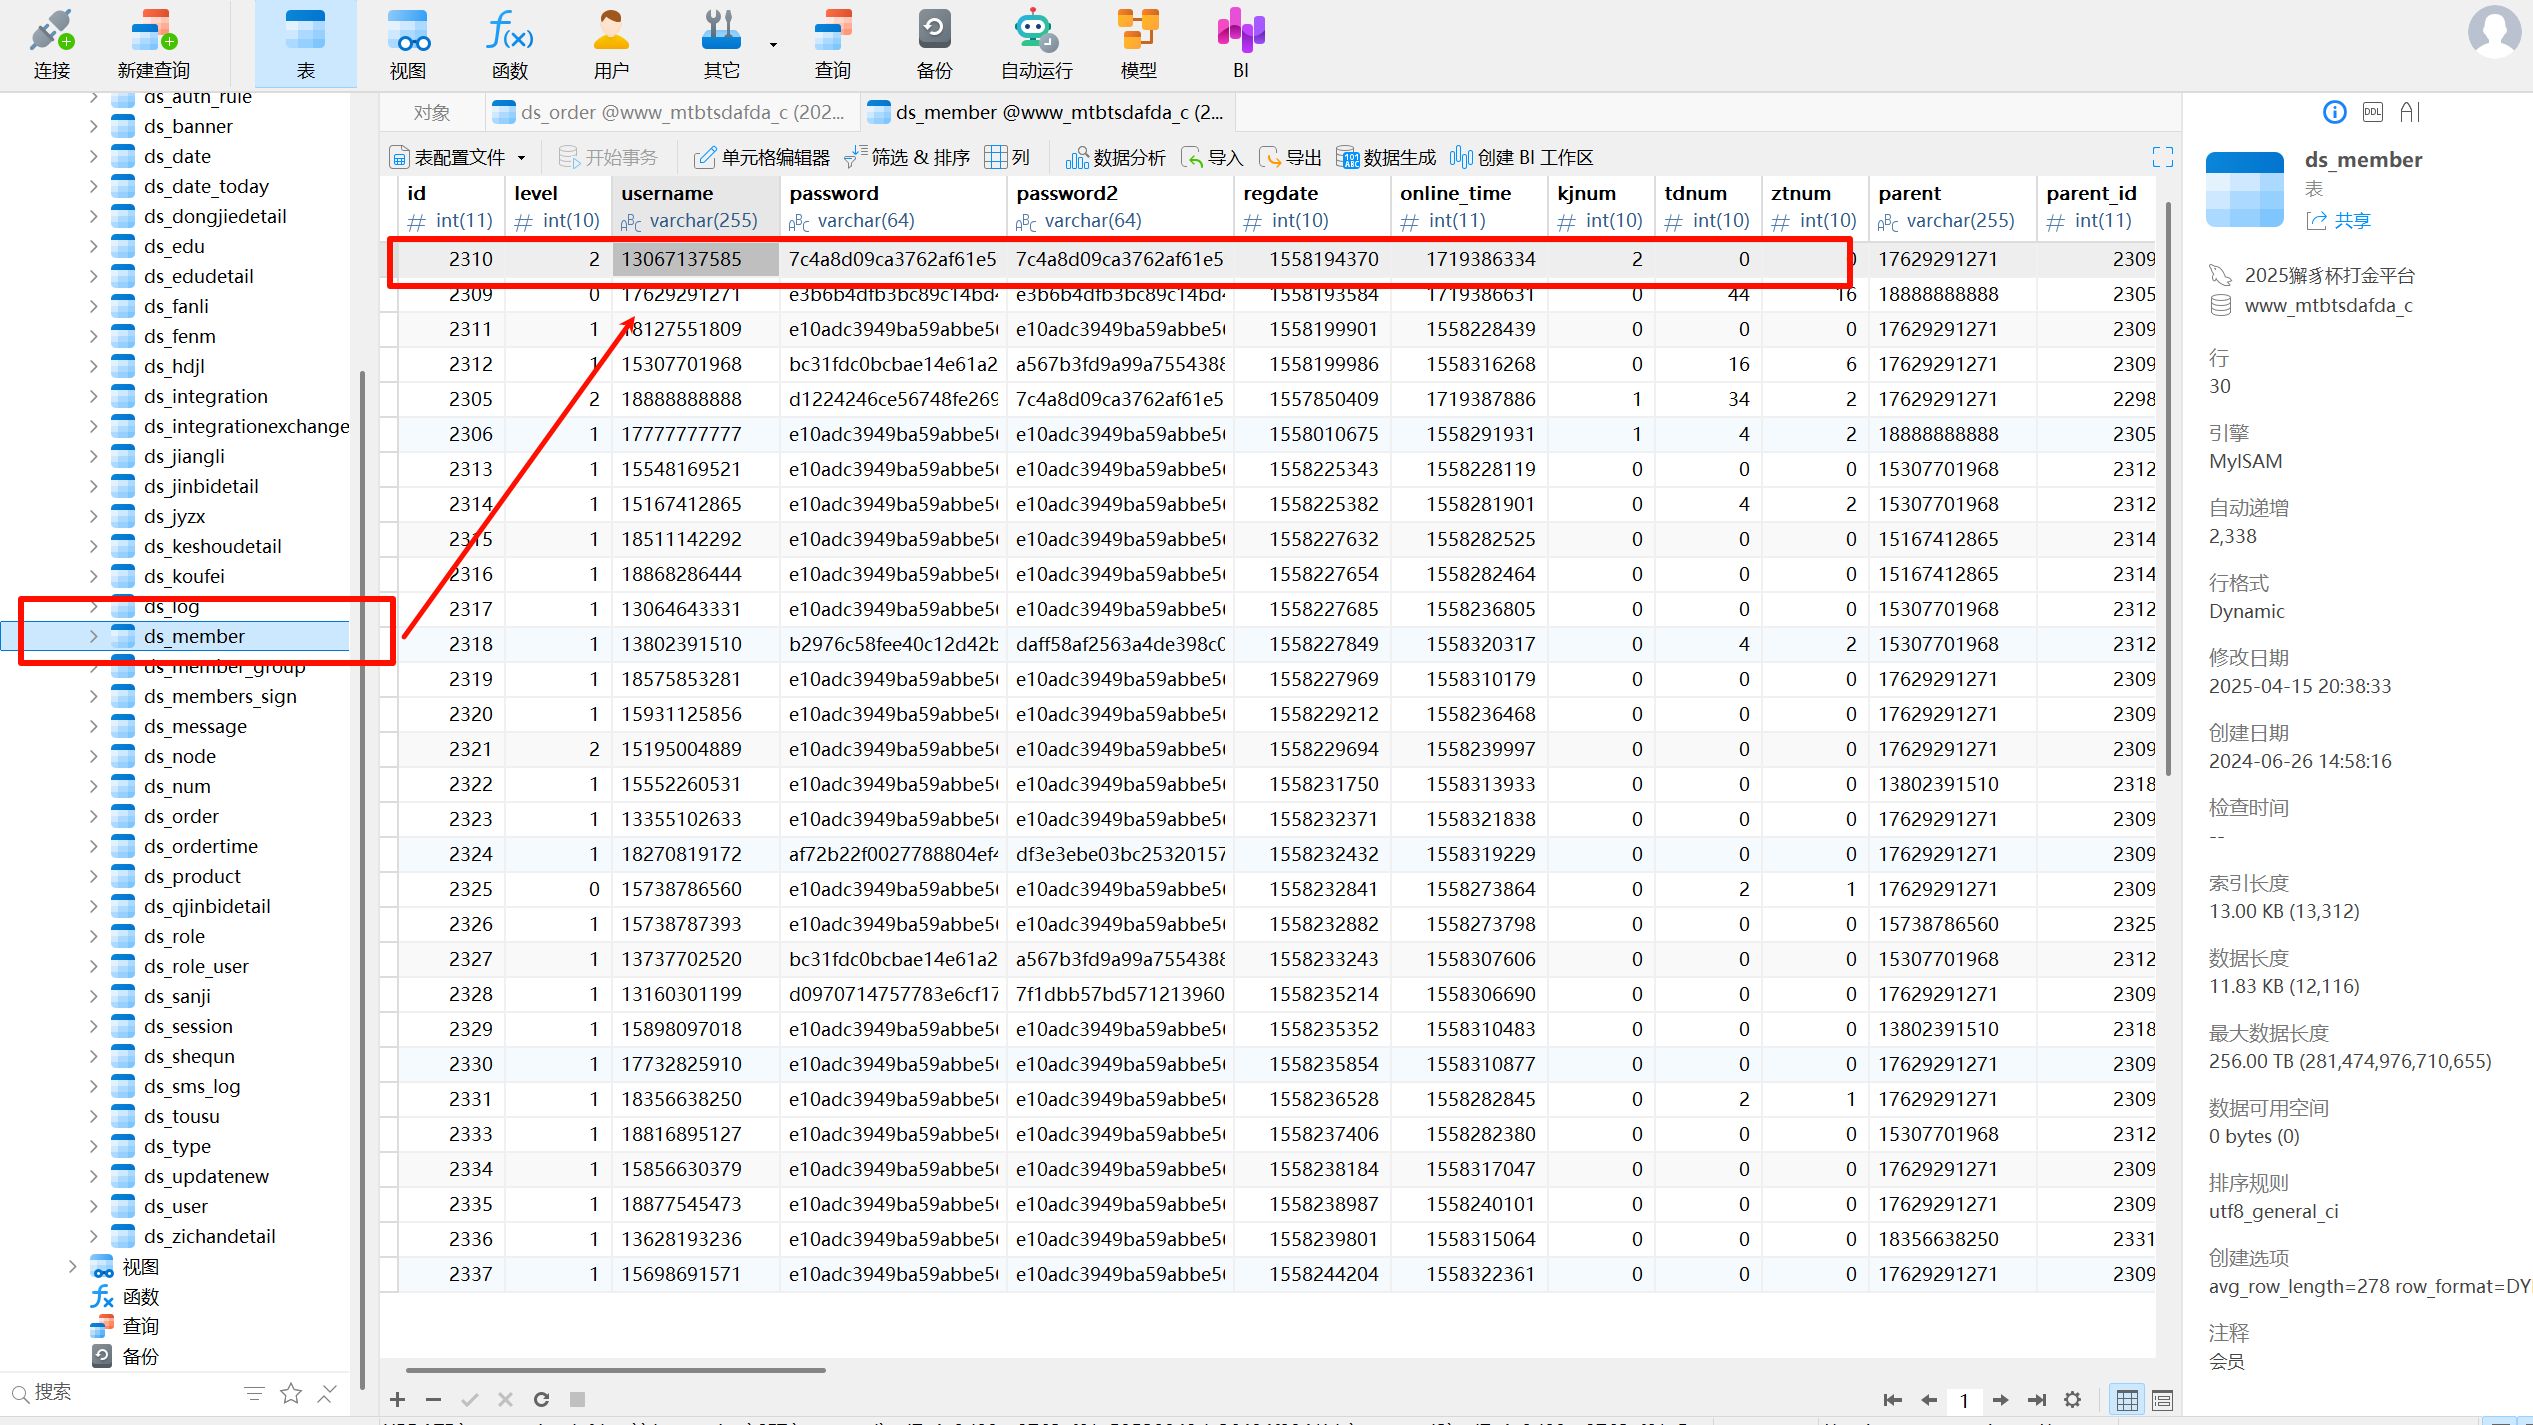Image resolution: width=2533 pixels, height=1425 pixels.
Task: Click the 搜索 search field
Action: click(120, 1392)
